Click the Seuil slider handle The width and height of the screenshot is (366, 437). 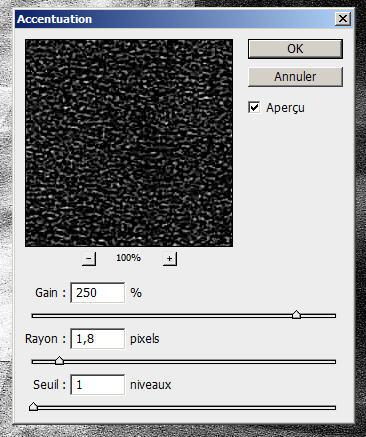coord(33,406)
